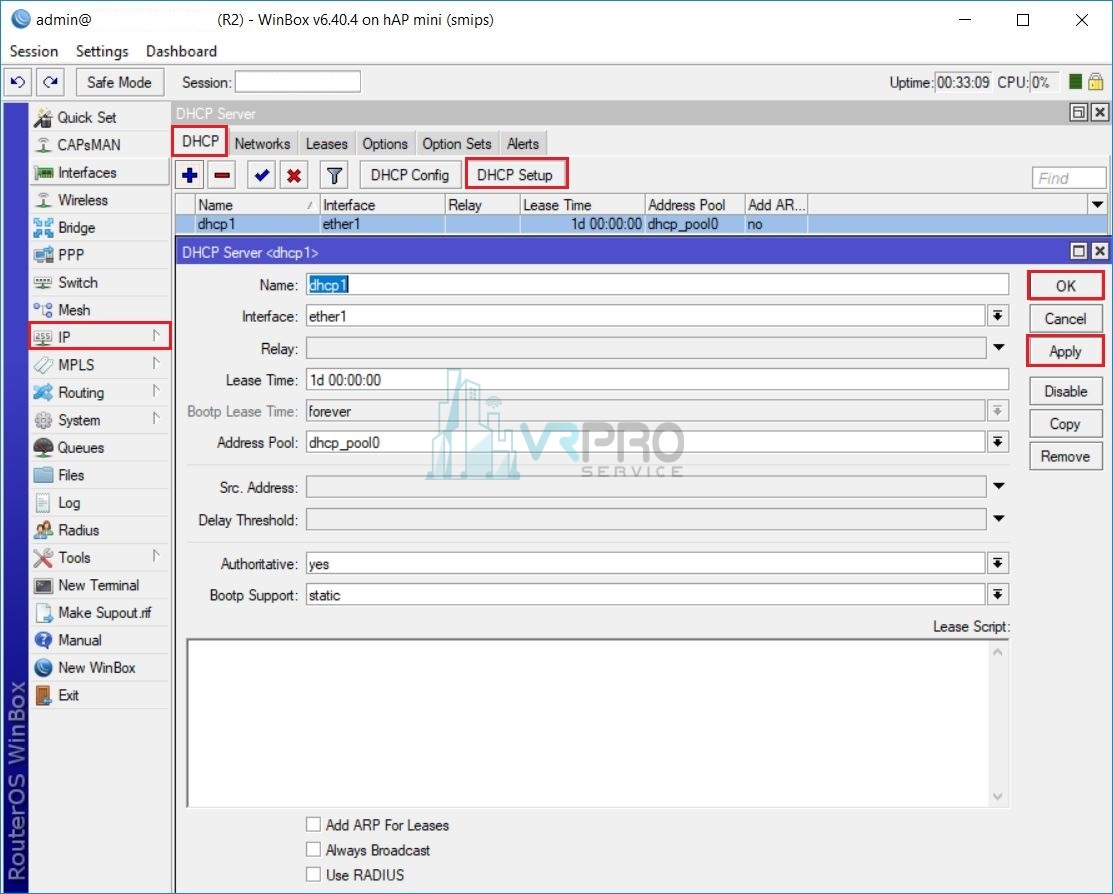Open the Settings menu

coord(102,51)
